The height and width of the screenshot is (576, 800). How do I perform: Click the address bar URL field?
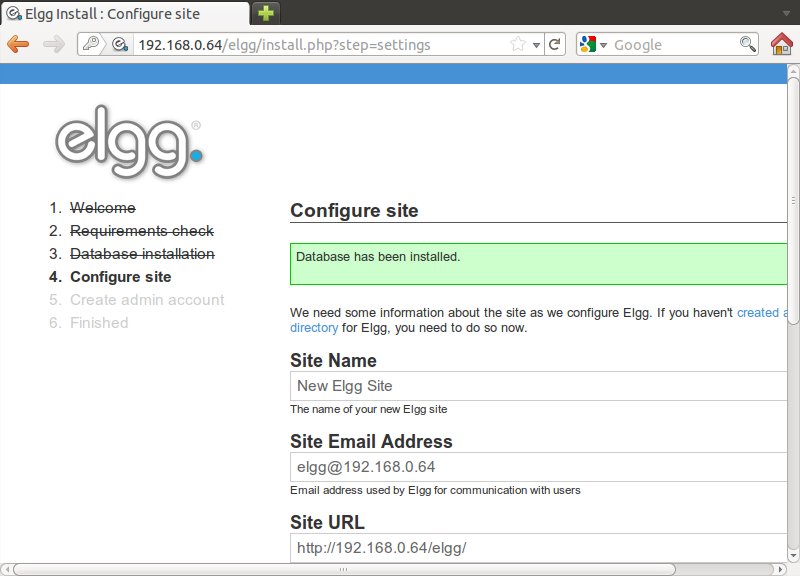(321, 45)
